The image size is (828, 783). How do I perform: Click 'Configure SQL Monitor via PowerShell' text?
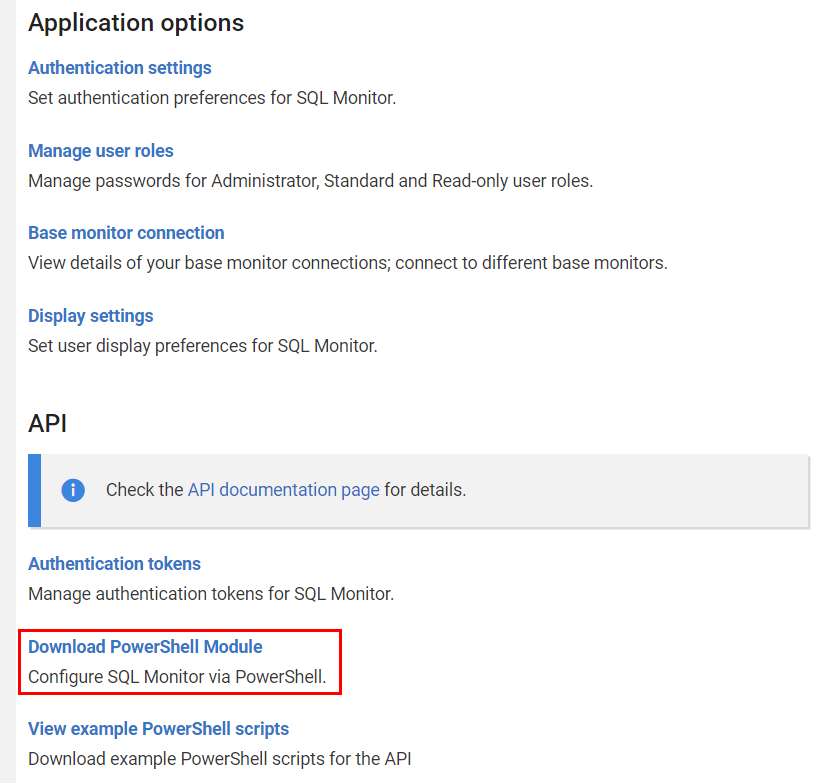[177, 677]
